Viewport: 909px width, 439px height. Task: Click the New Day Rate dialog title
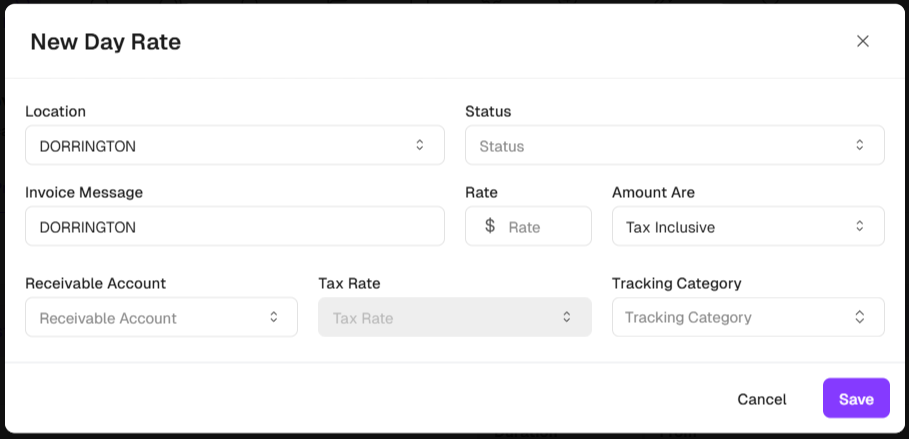click(105, 42)
